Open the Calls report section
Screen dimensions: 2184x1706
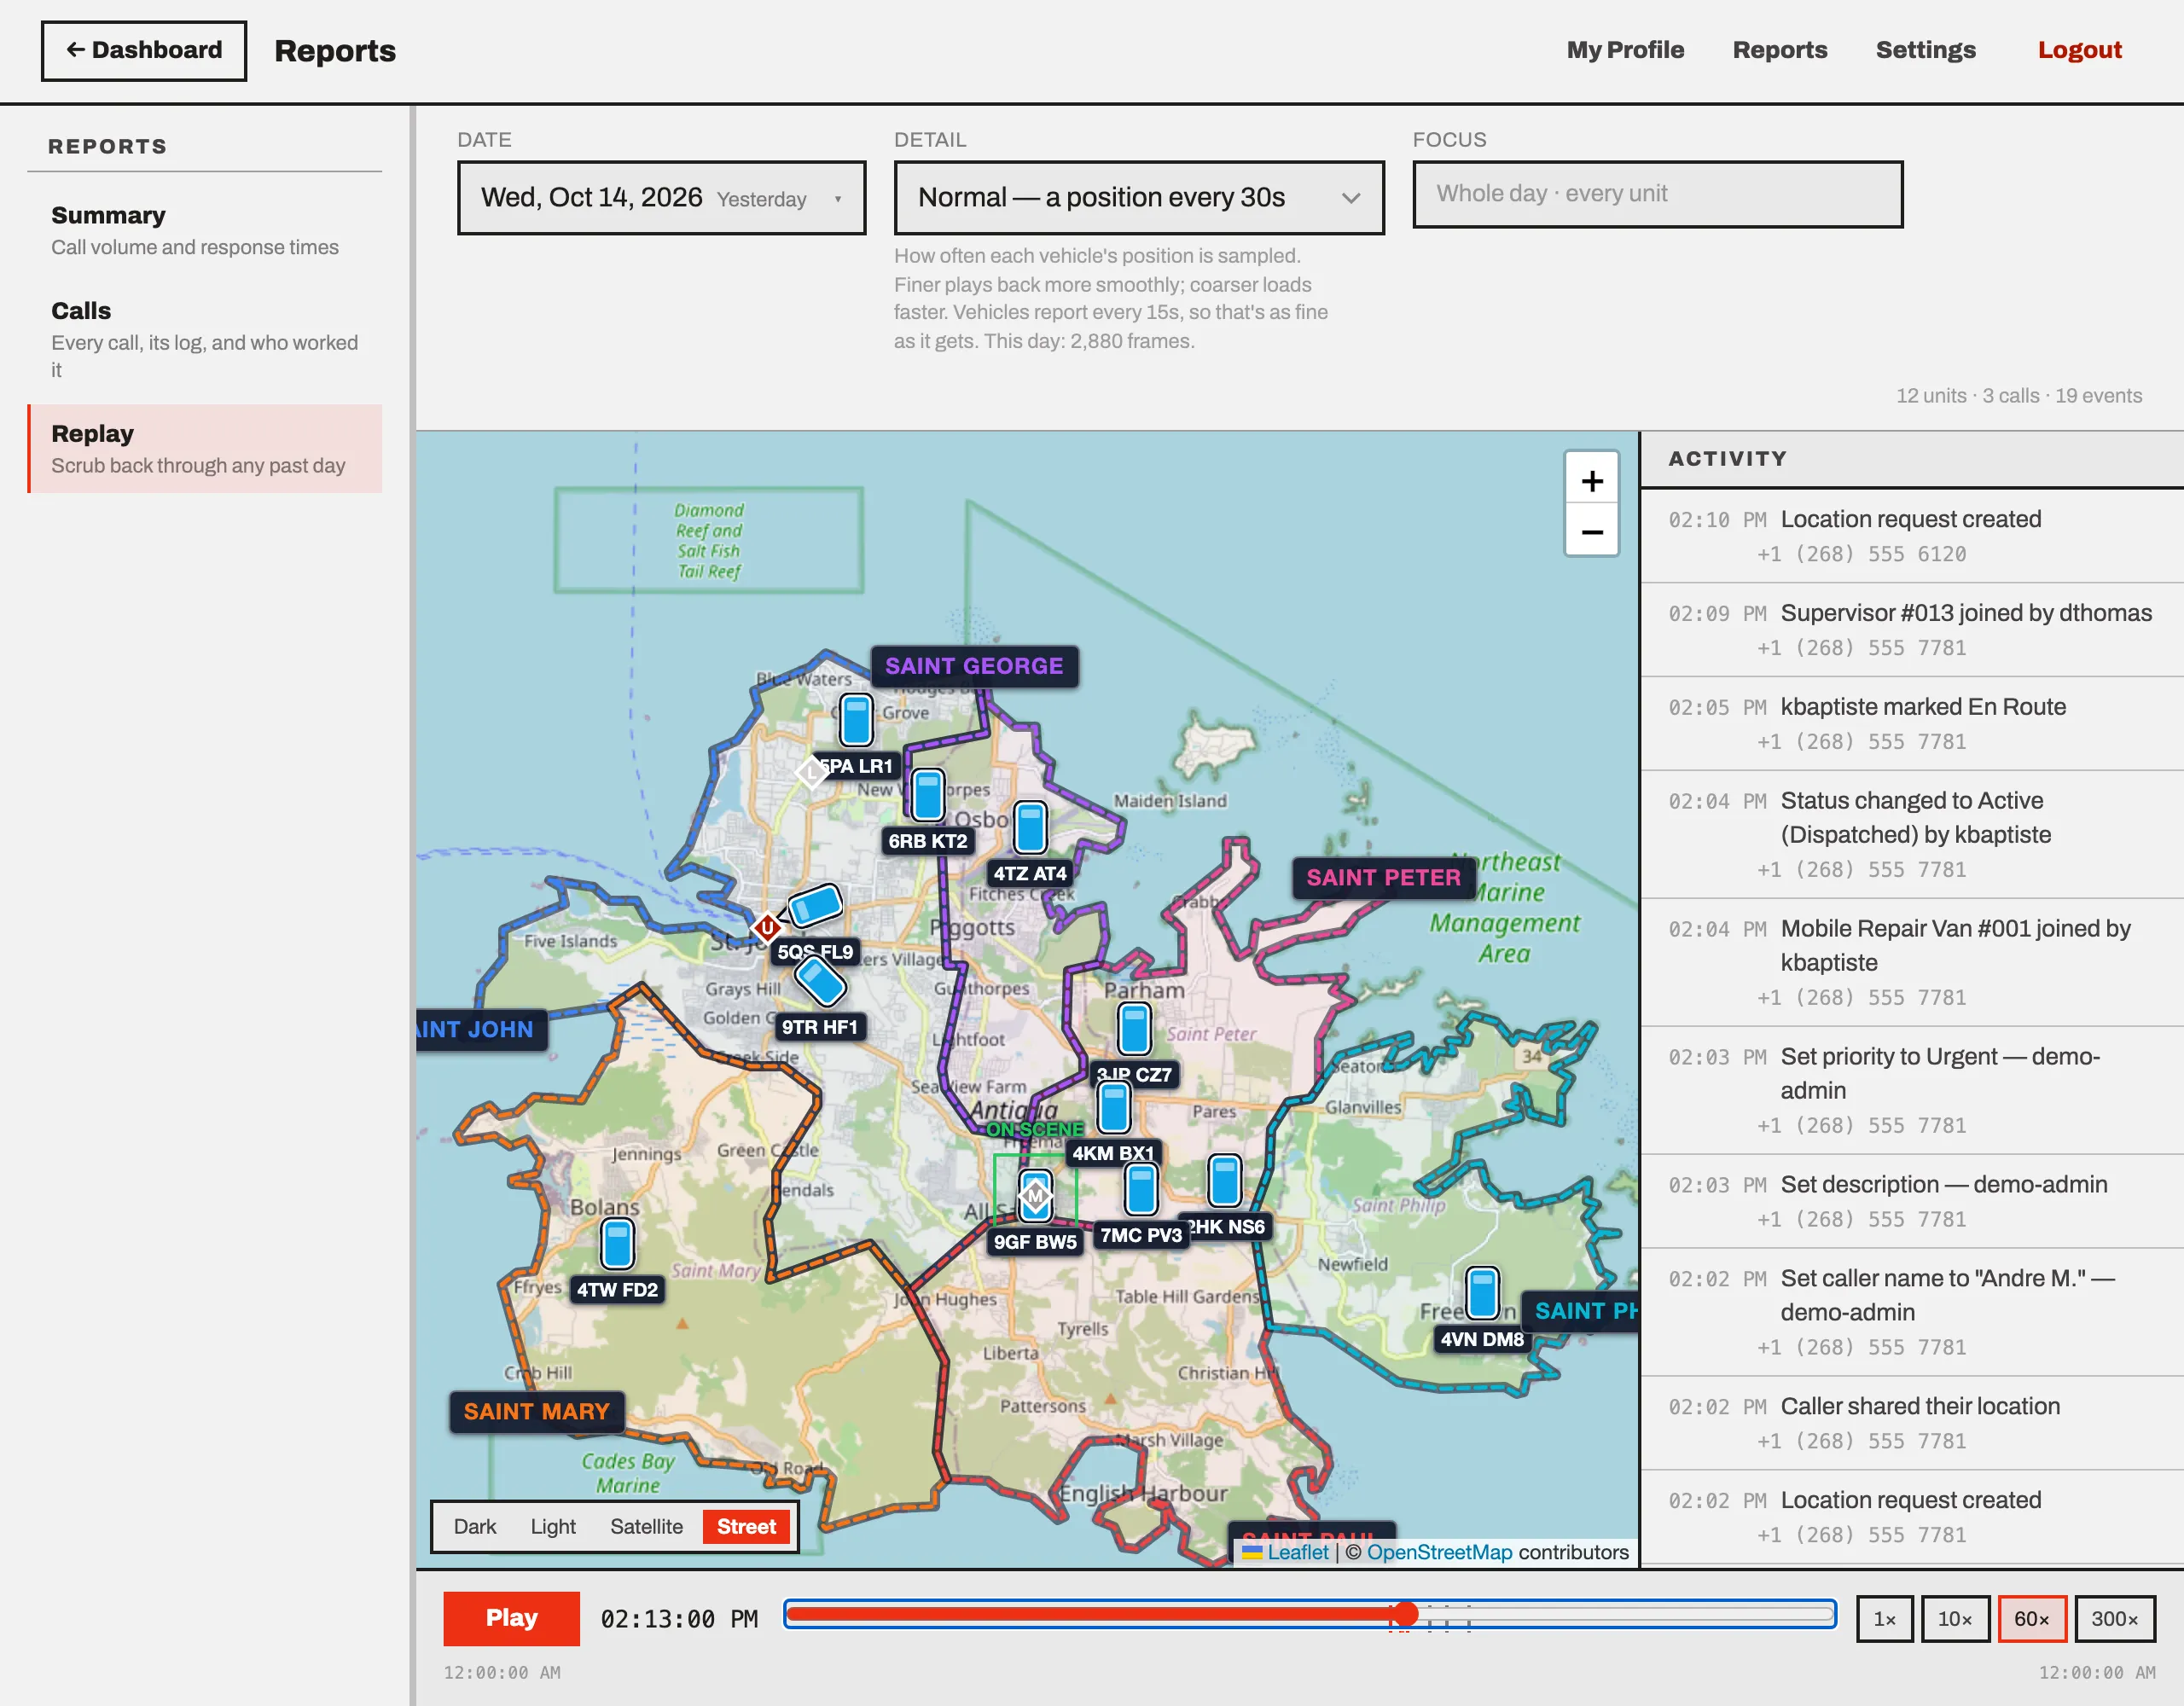[205, 339]
